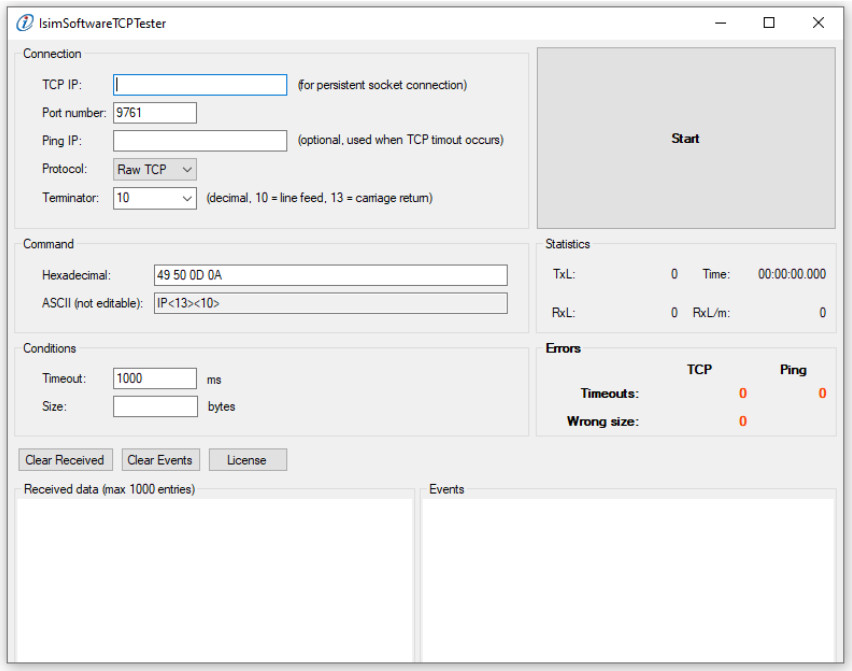Click inside the Received data list area
Screen dimensions: 852x671
tap(215, 580)
